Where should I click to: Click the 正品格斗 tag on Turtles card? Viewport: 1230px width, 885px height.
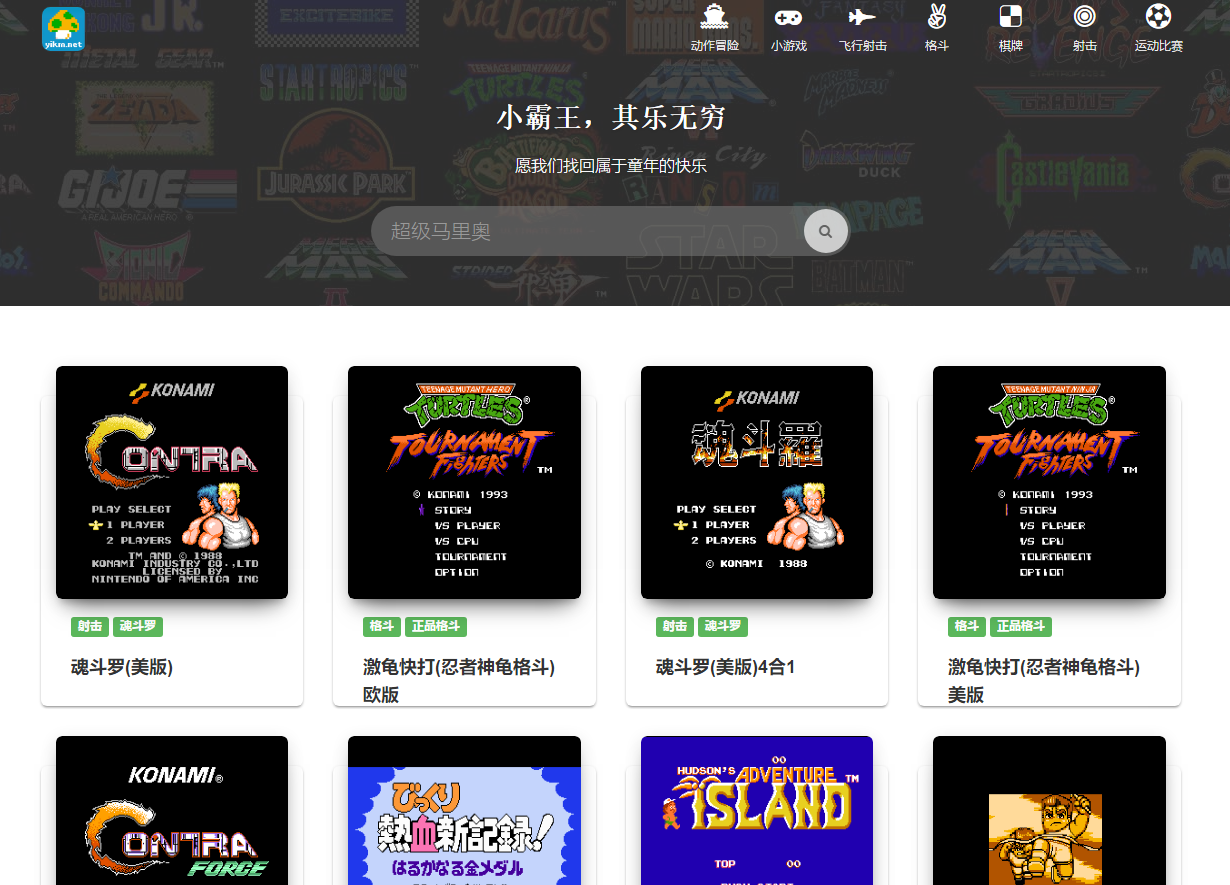(436, 627)
